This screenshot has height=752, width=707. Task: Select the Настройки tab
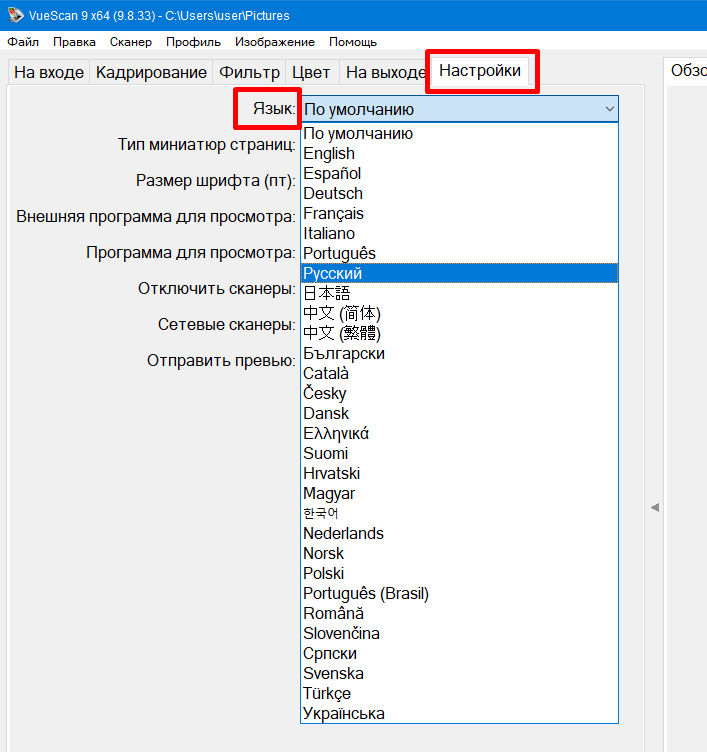(480, 71)
